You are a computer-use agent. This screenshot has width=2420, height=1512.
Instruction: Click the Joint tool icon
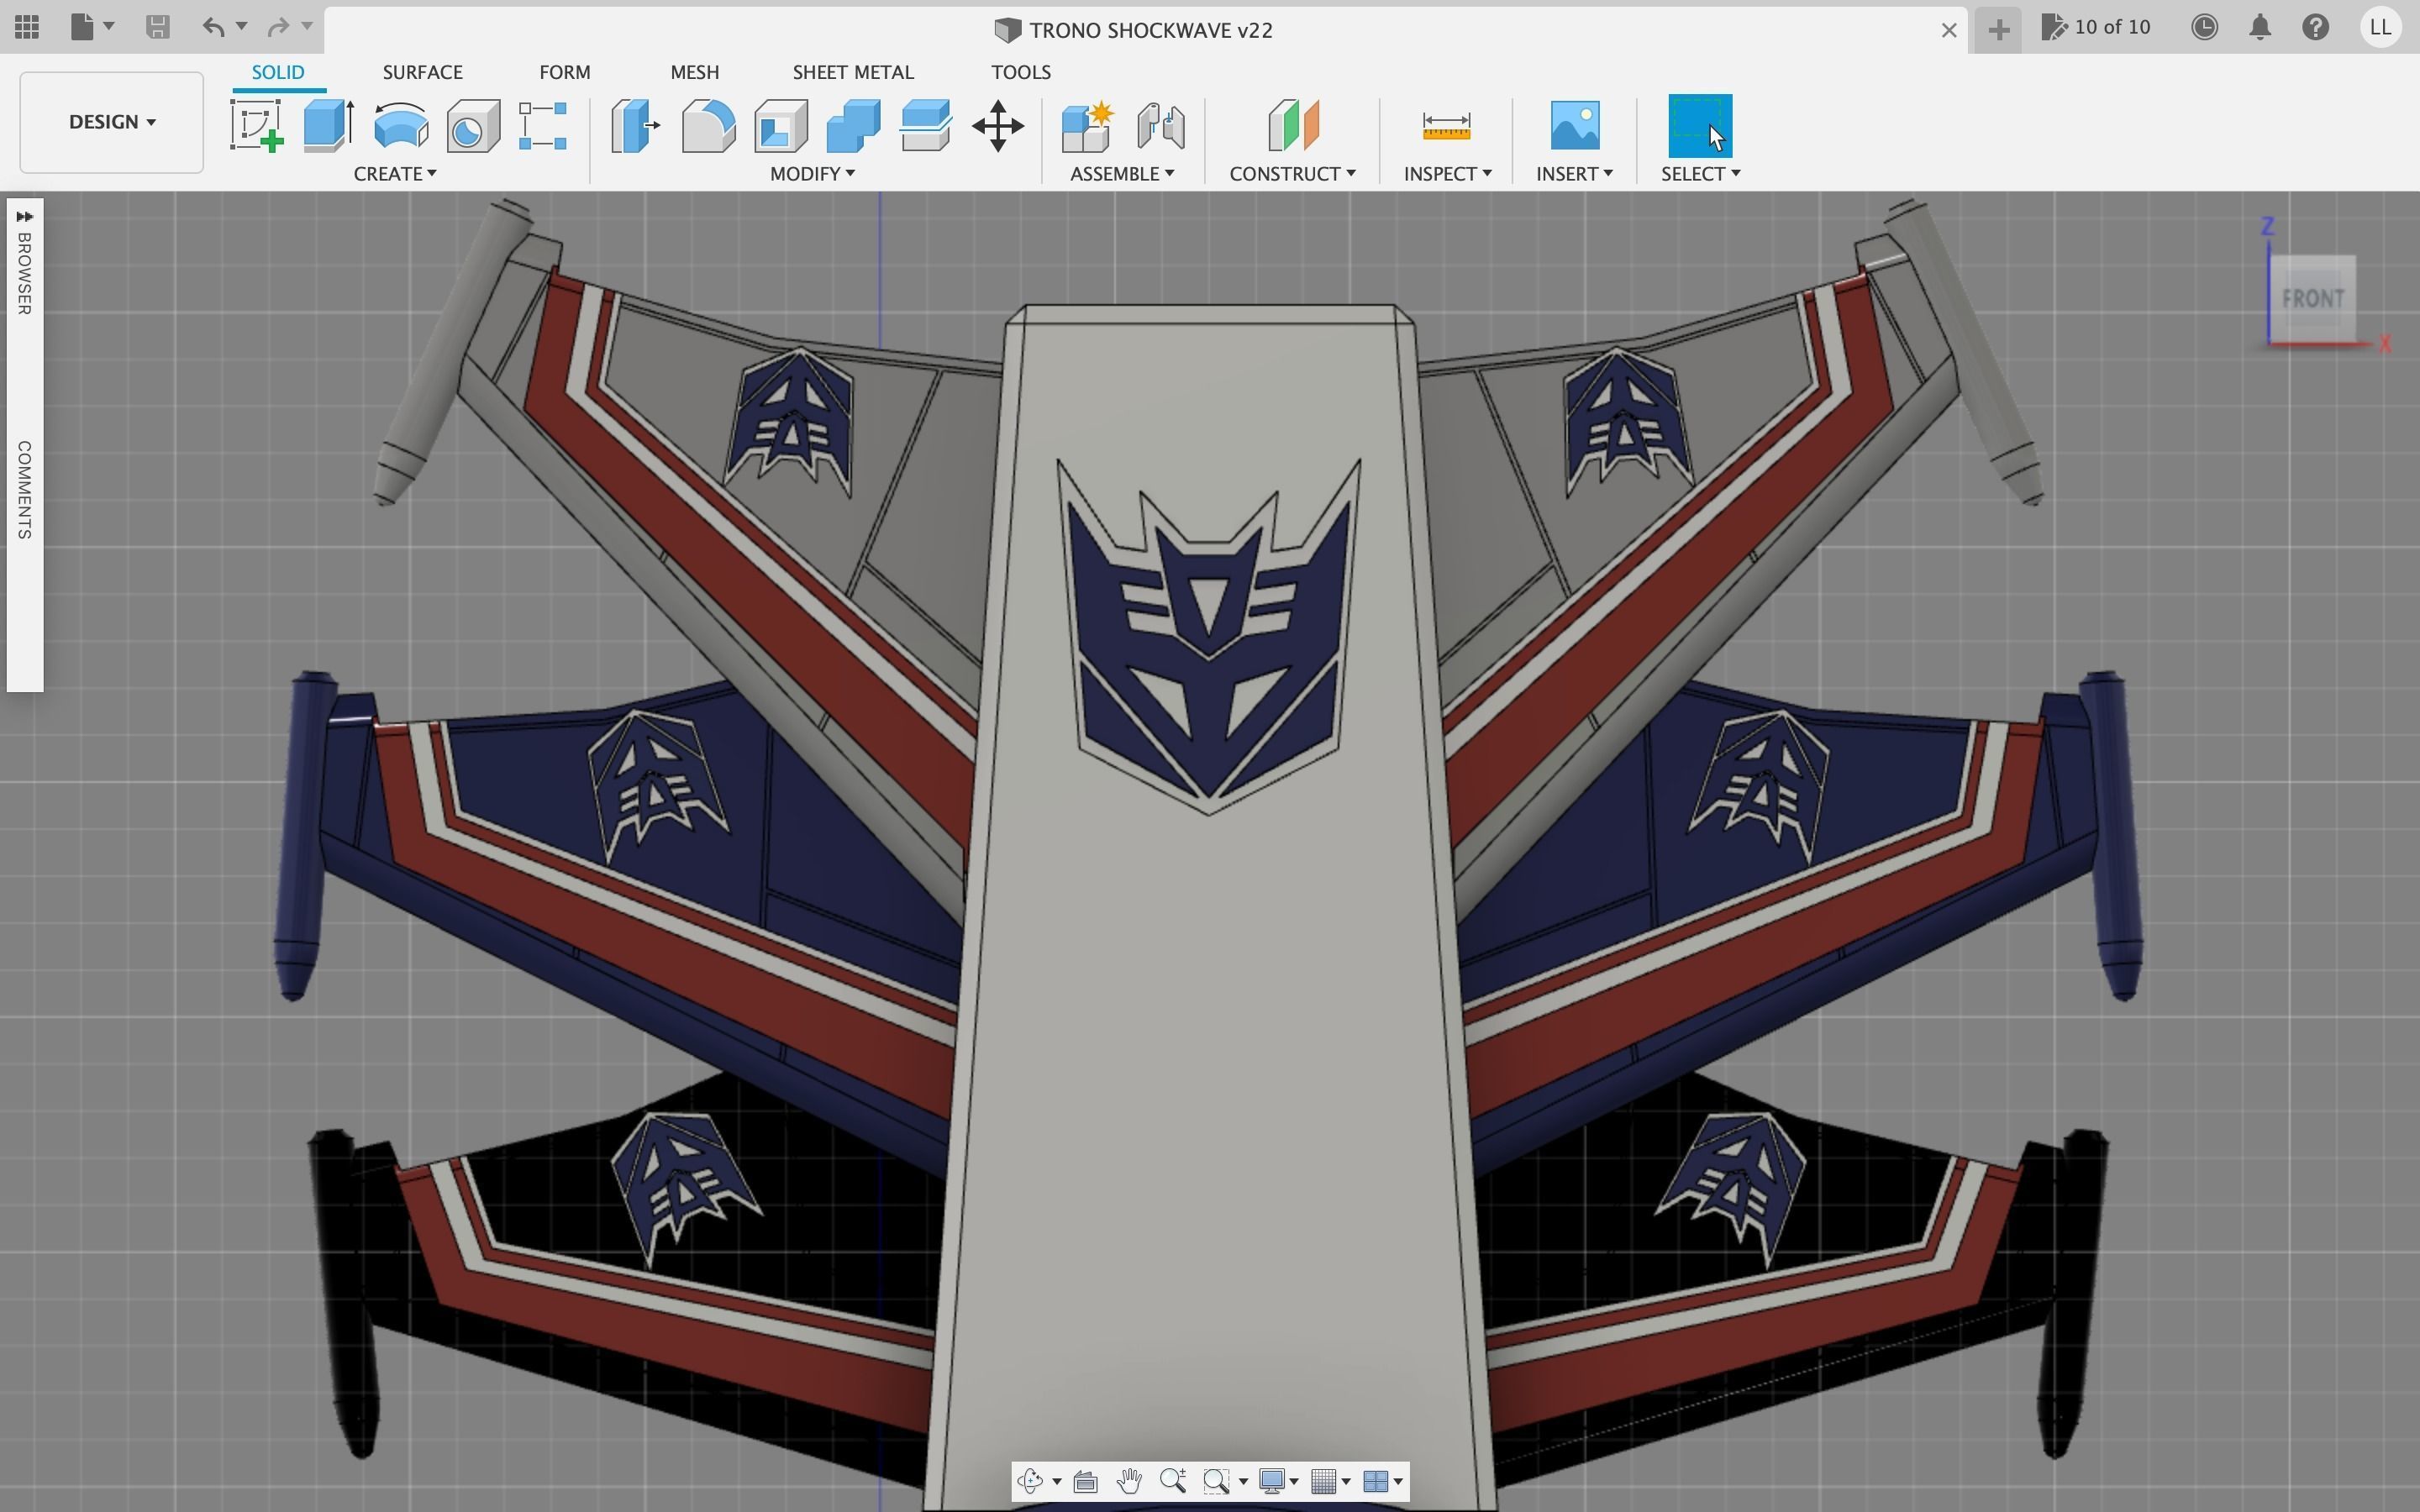[x=1161, y=126]
